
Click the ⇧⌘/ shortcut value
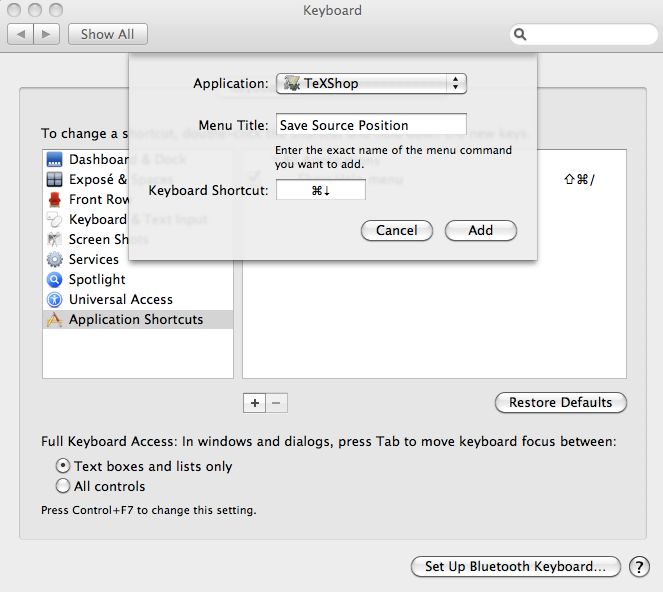point(579,180)
